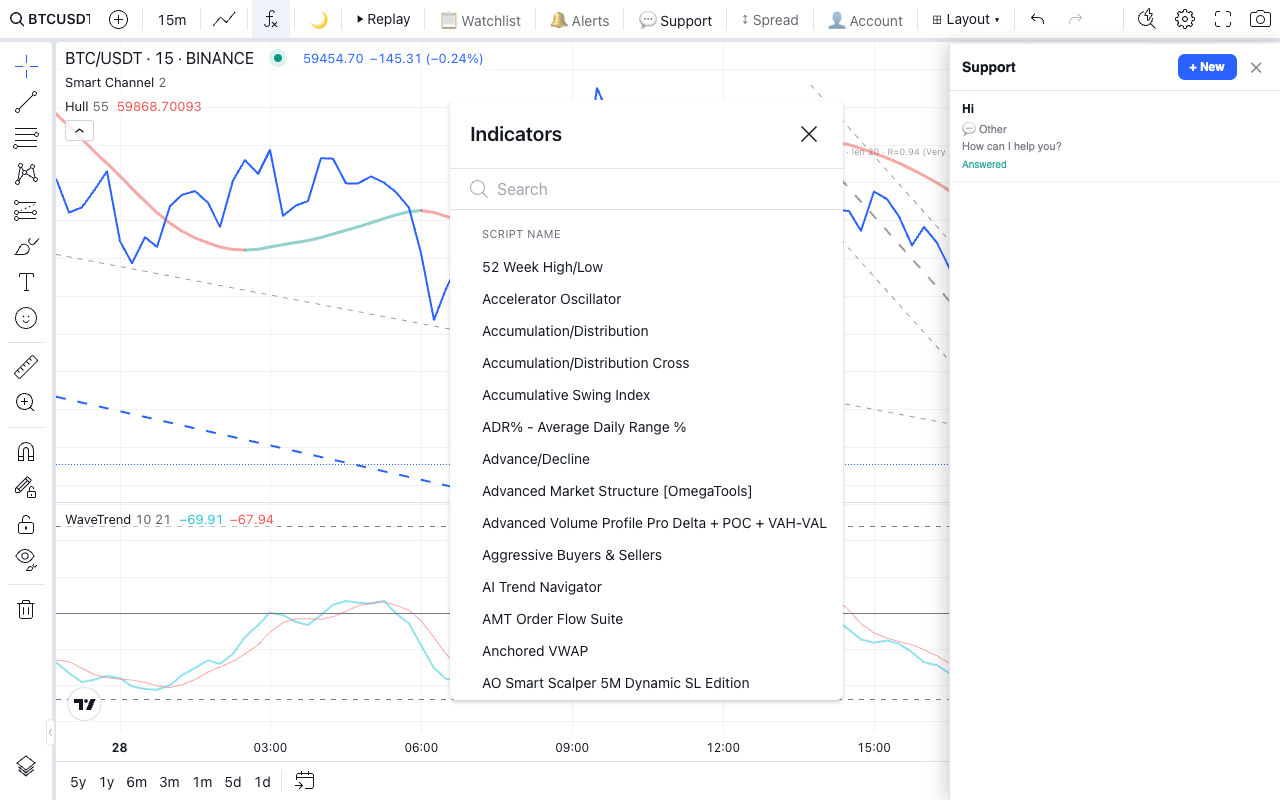Remove drawings with the trash icon
The image size is (1280, 800).
26,609
